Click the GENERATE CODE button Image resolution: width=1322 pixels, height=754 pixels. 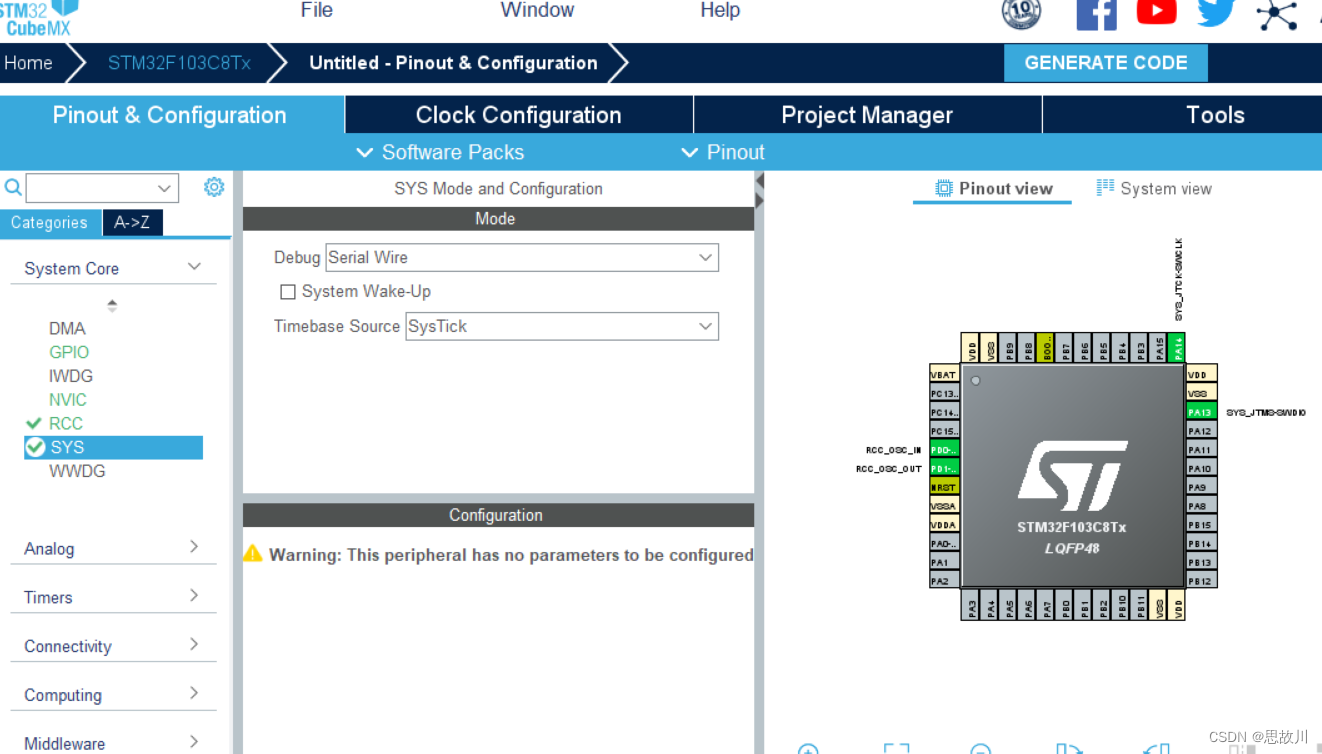point(1106,62)
